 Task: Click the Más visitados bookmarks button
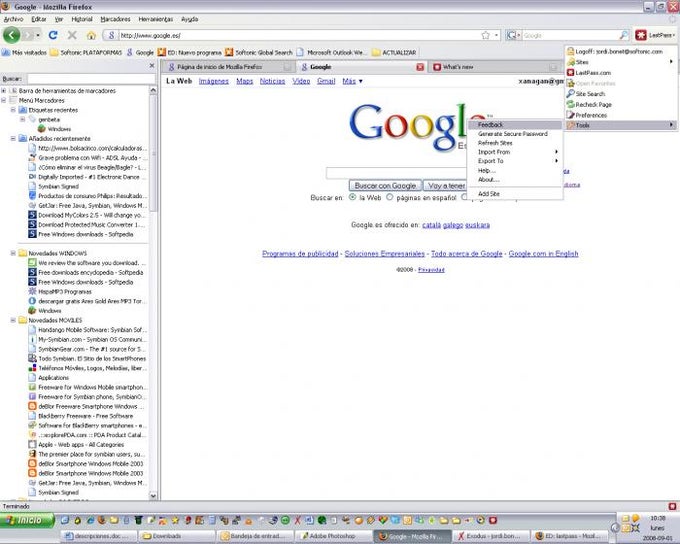[24, 52]
